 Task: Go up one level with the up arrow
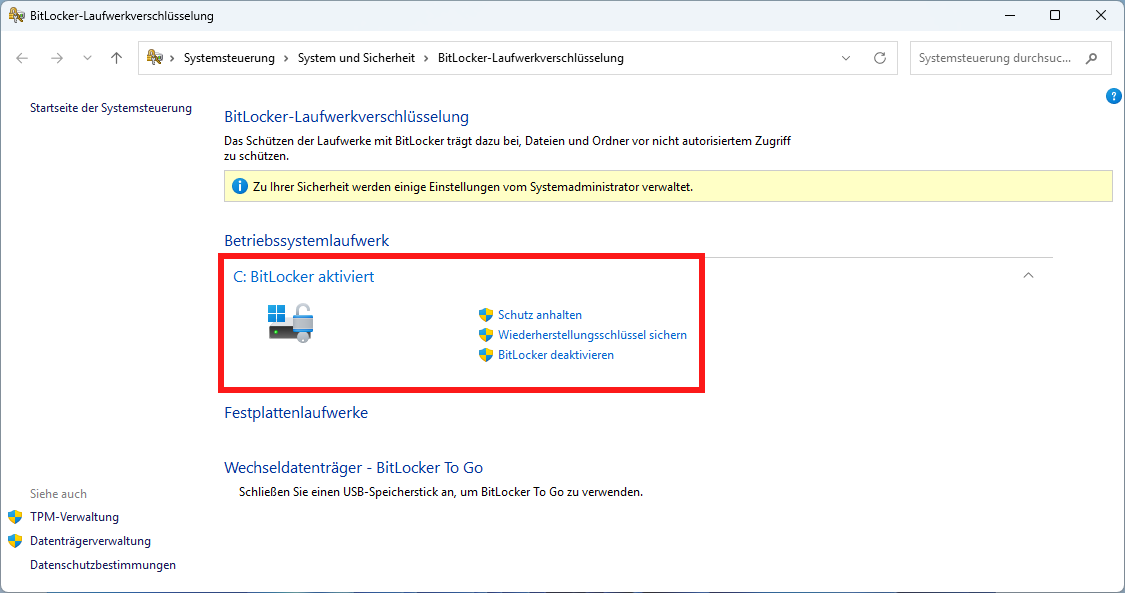(x=116, y=58)
